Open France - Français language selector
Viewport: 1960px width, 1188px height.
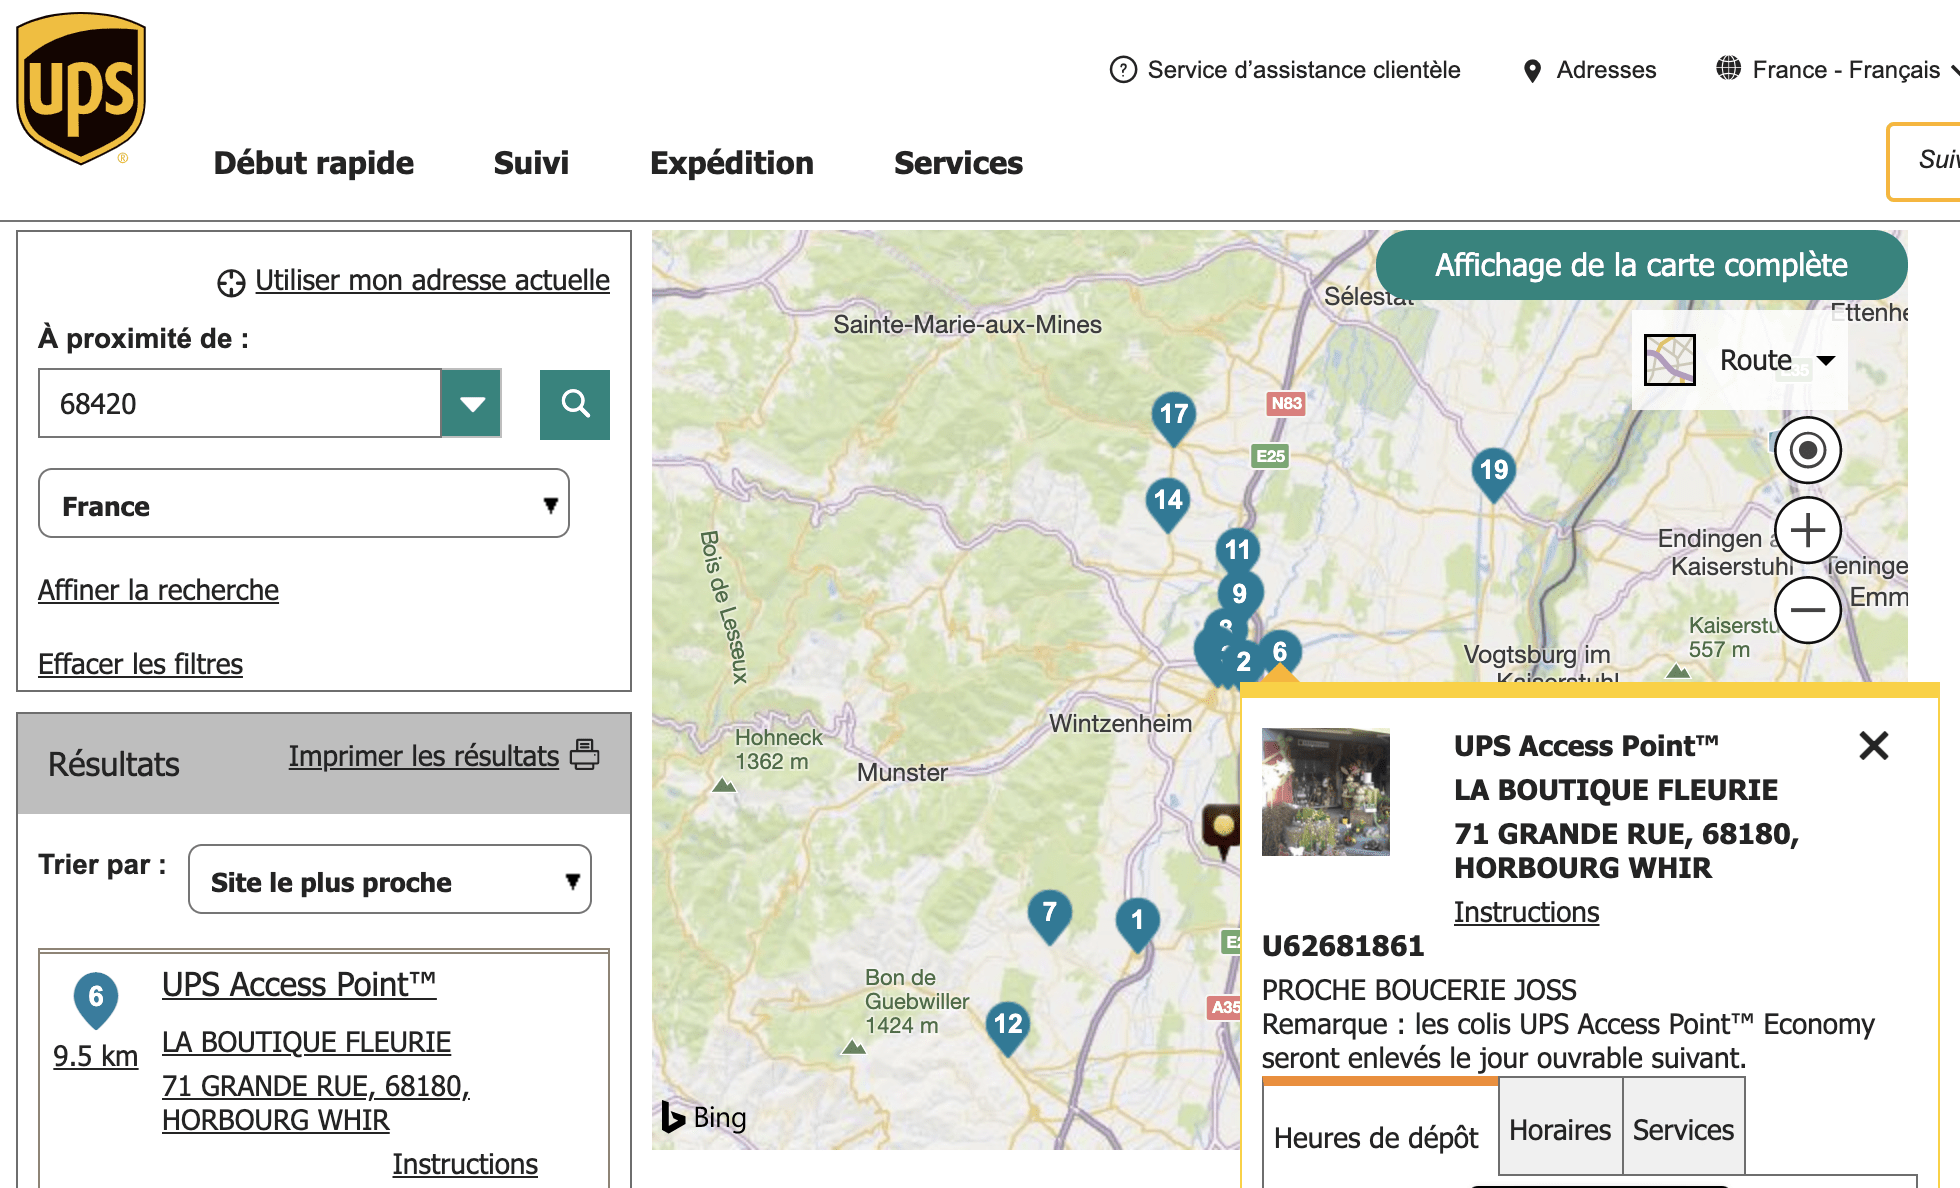point(1838,70)
